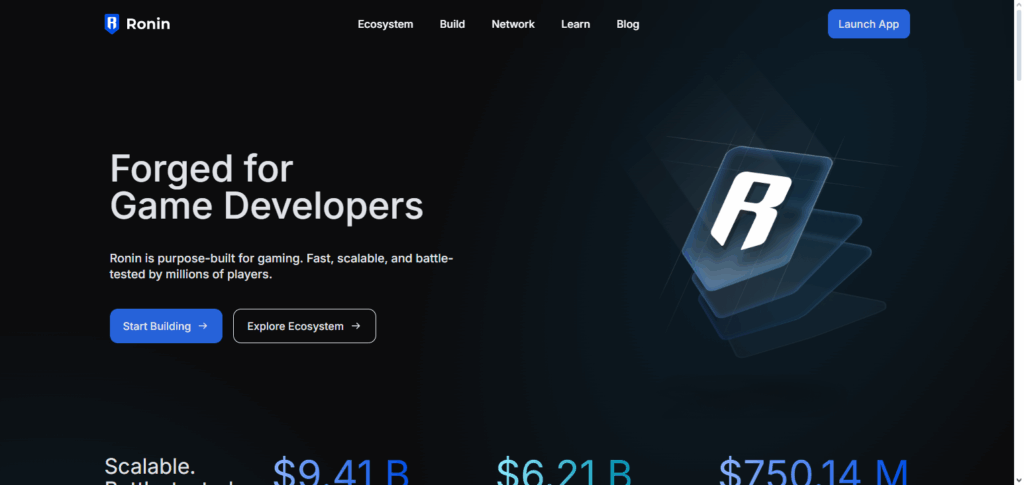Click the Ronin shield logo icon

(112, 24)
